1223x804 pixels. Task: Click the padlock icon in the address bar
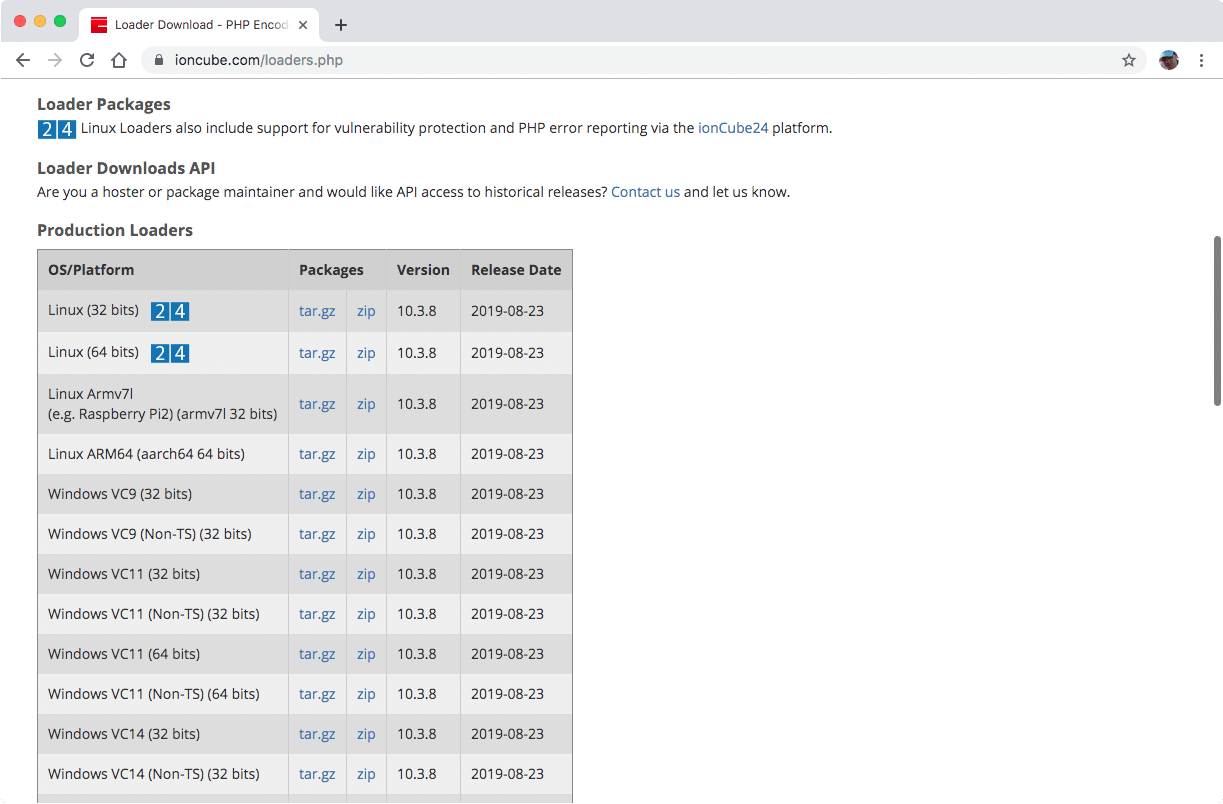click(x=158, y=60)
